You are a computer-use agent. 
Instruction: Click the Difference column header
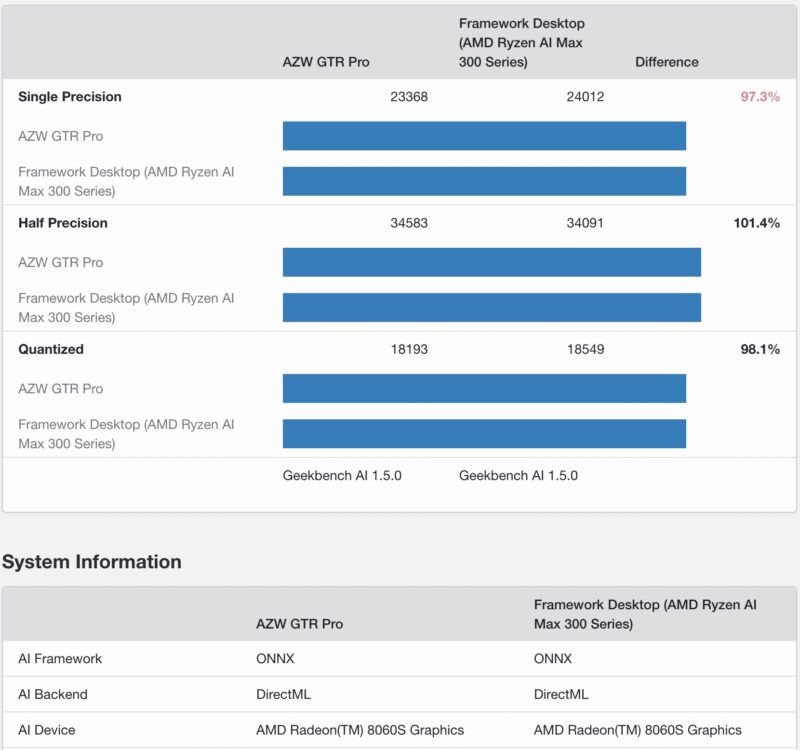click(667, 61)
